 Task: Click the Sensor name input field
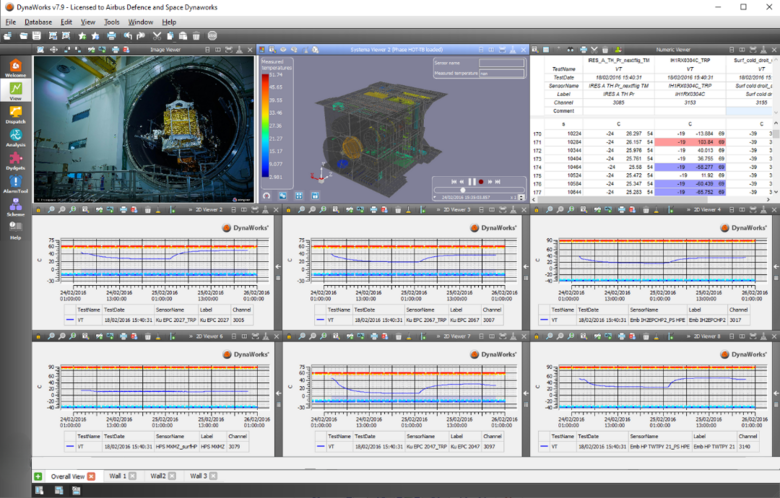pyautogui.click(x=501, y=63)
